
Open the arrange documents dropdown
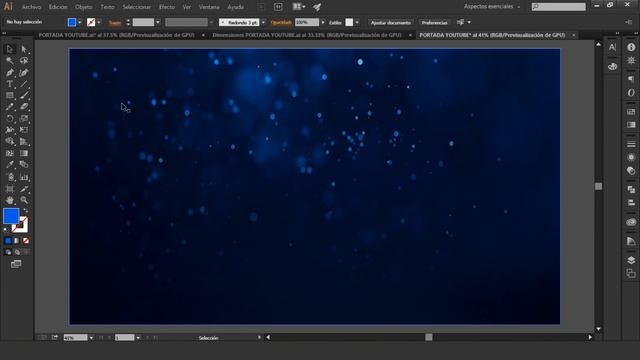click(299, 7)
